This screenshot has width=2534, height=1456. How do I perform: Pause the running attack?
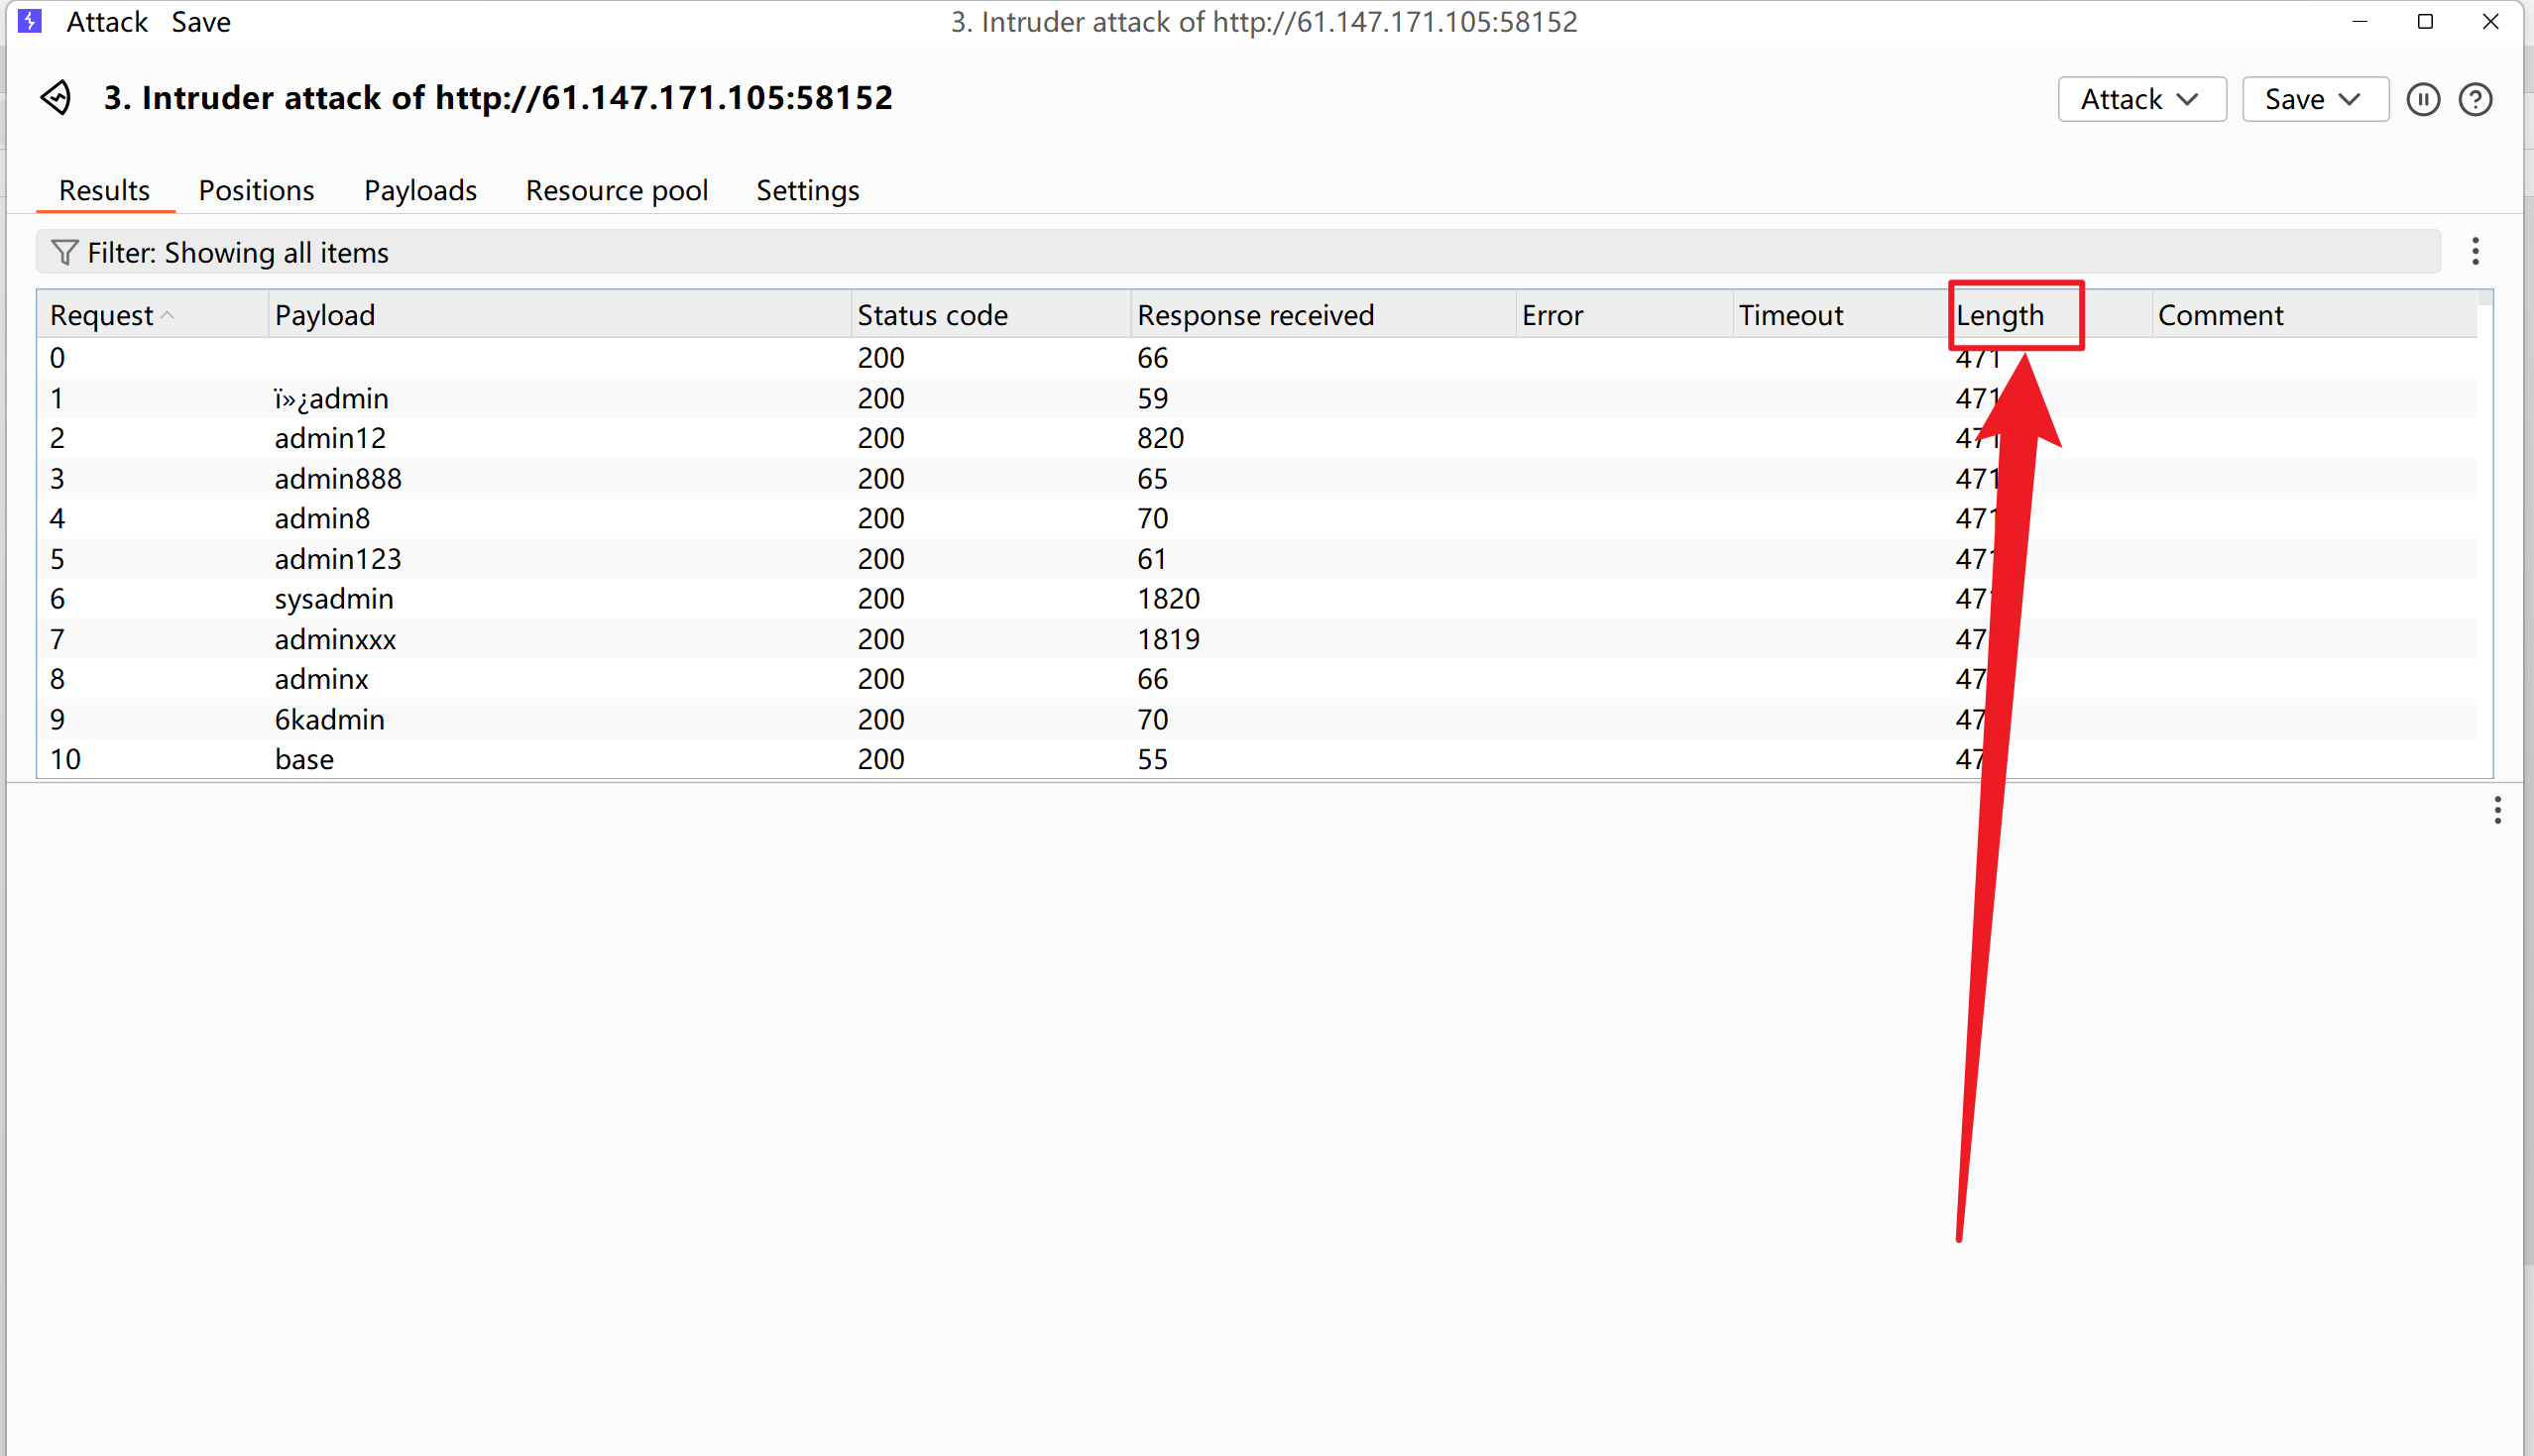click(2422, 99)
